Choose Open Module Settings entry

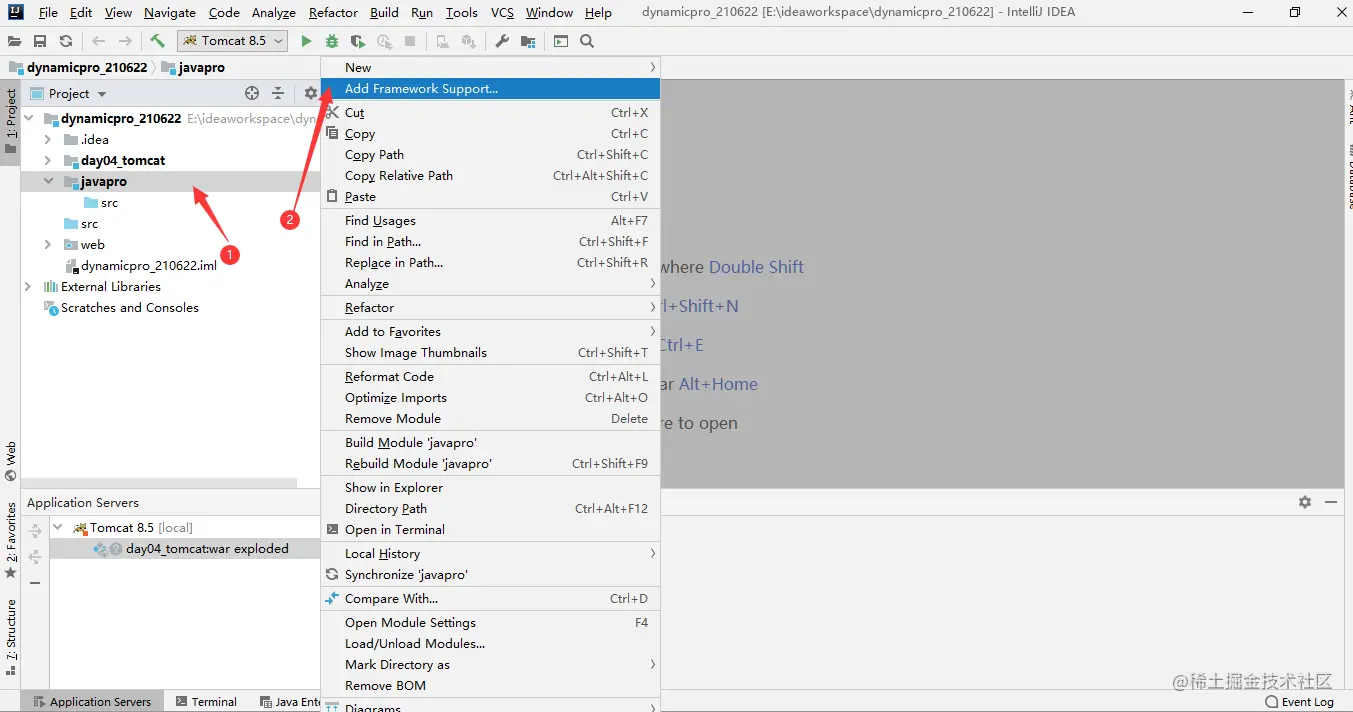pyautogui.click(x=490, y=622)
